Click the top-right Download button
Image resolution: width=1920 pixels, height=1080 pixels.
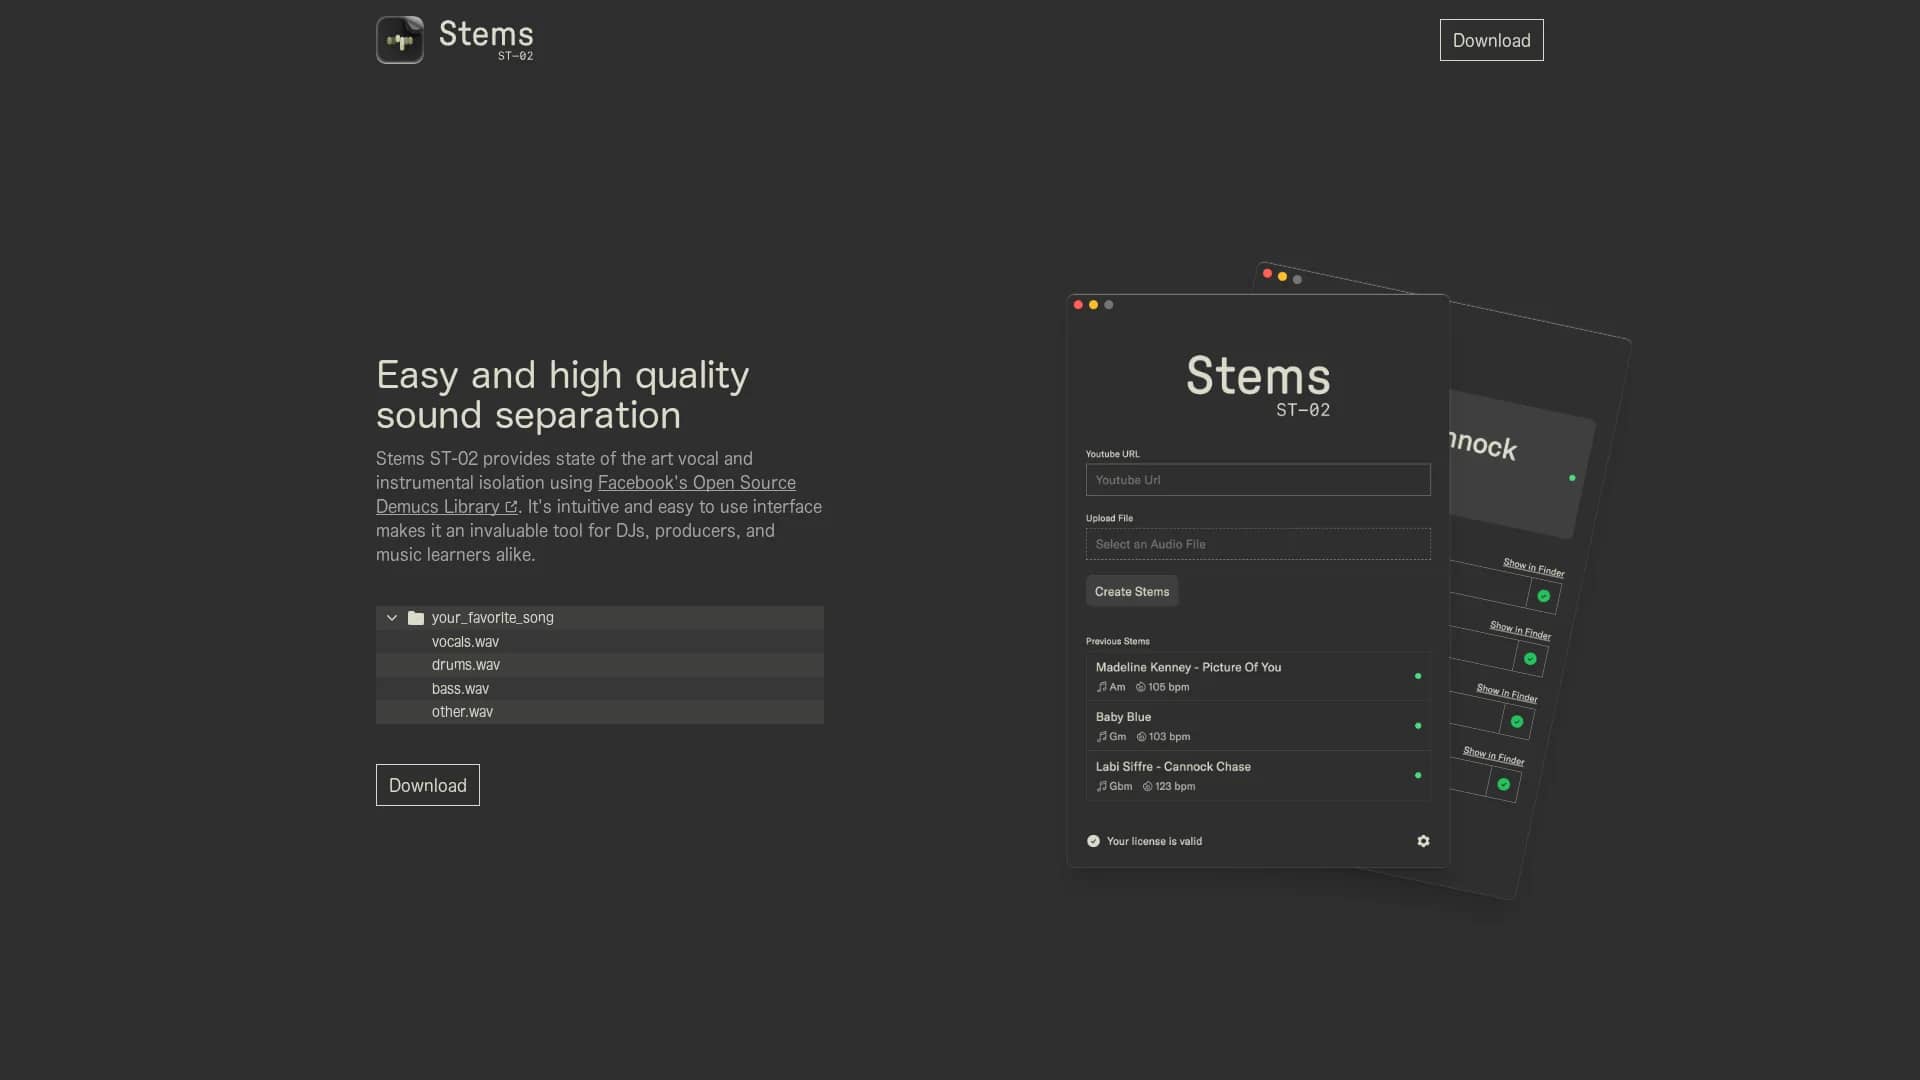(x=1491, y=40)
